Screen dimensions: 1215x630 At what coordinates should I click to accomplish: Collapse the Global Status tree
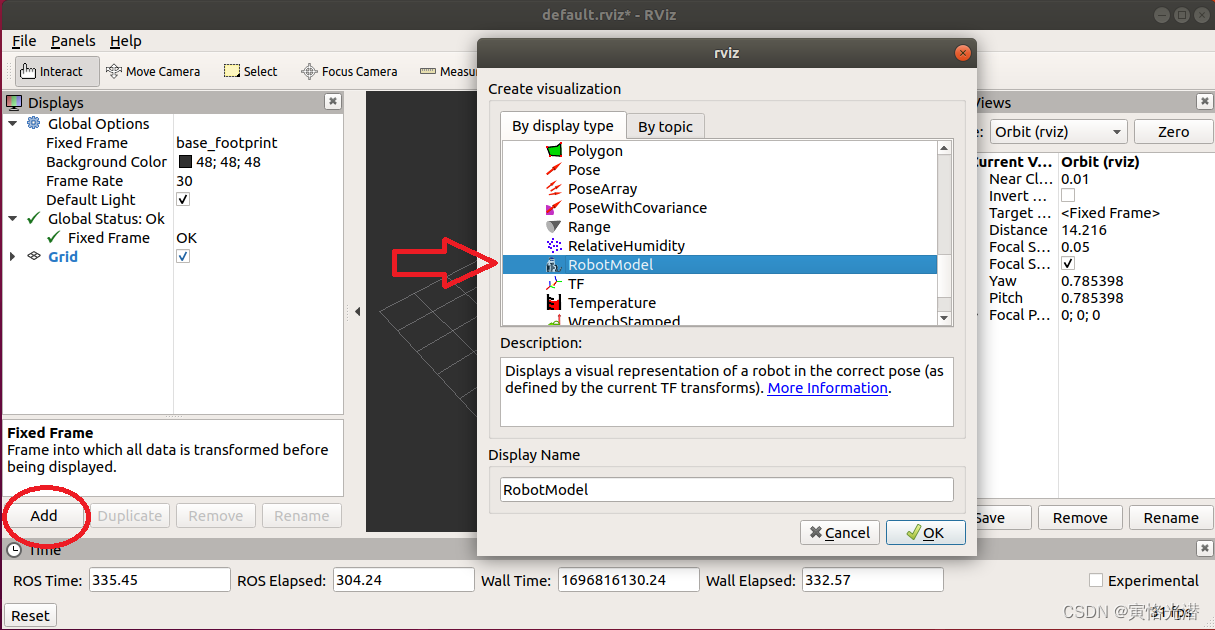(x=13, y=218)
